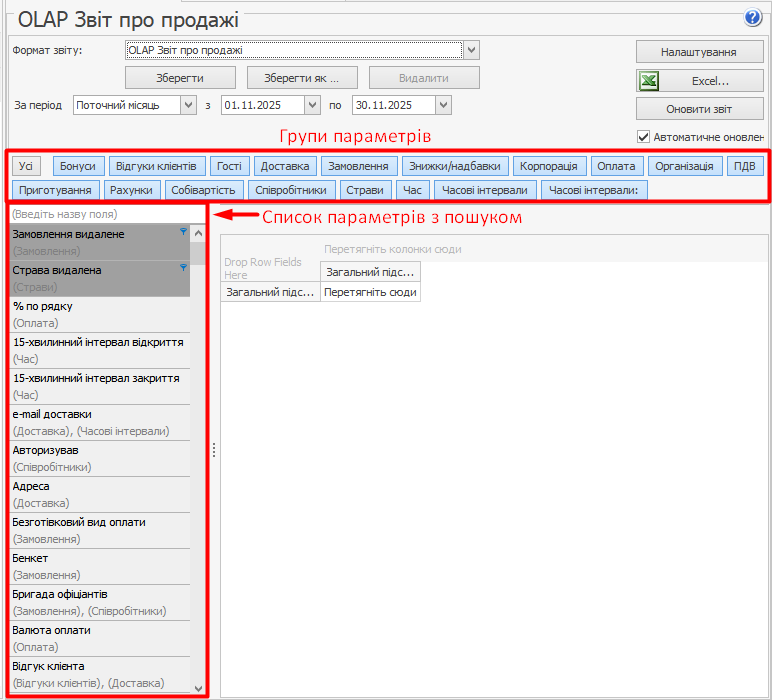This screenshot has width=772, height=700.
Task: Click the parameter list scroll down arrow
Action: (x=198, y=687)
